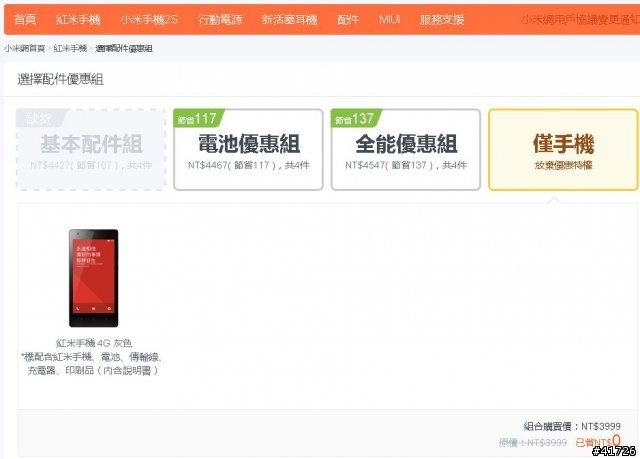Click the red Redmi phone product image
The height and width of the screenshot is (459, 640).
(93, 278)
